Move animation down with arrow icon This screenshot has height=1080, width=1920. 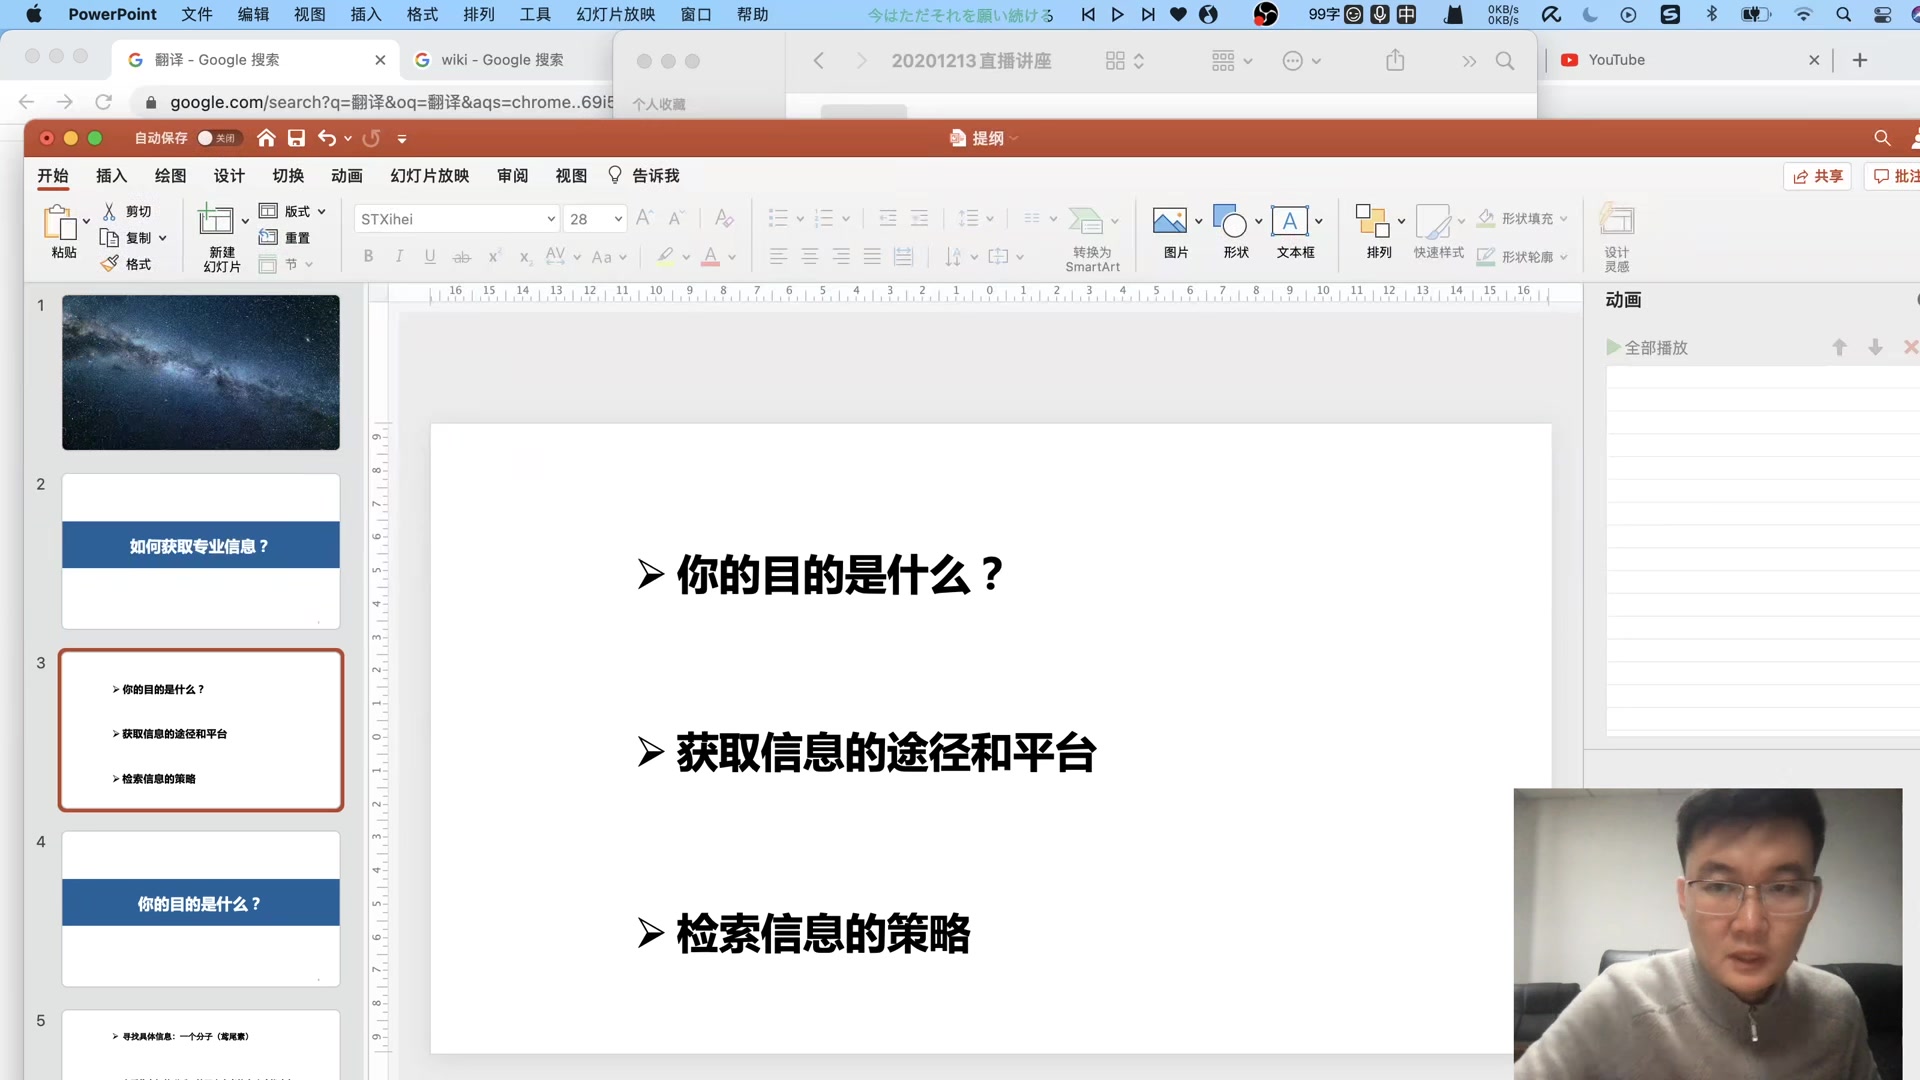[1875, 347]
